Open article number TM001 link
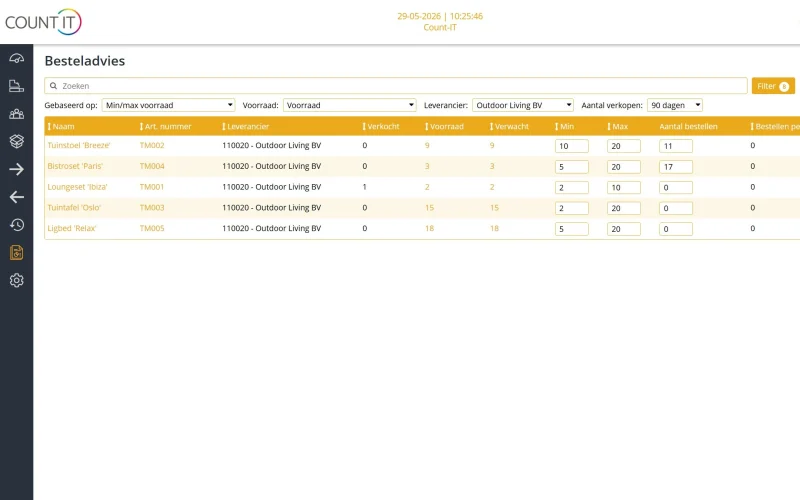Screen dimensions: 800x500 (152, 187)
